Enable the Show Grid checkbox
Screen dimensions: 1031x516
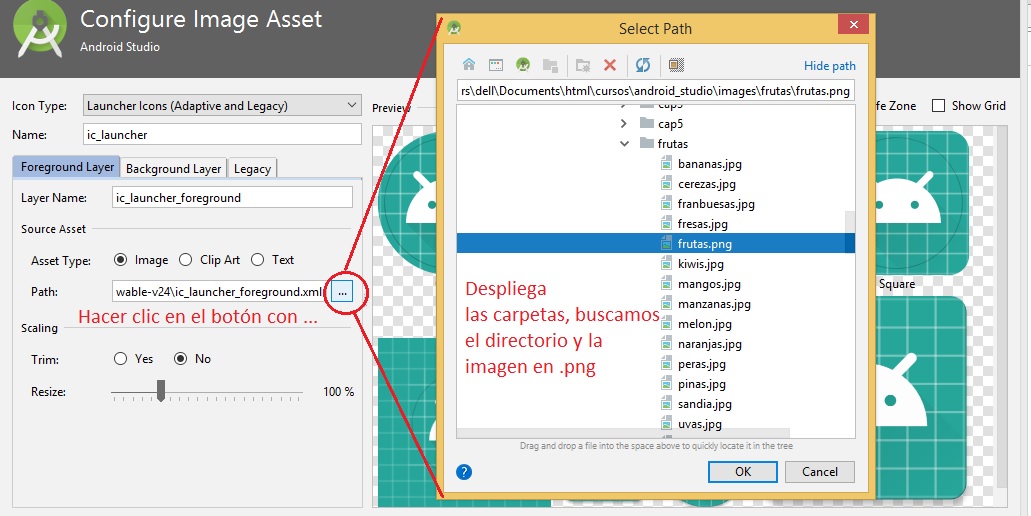(x=938, y=106)
